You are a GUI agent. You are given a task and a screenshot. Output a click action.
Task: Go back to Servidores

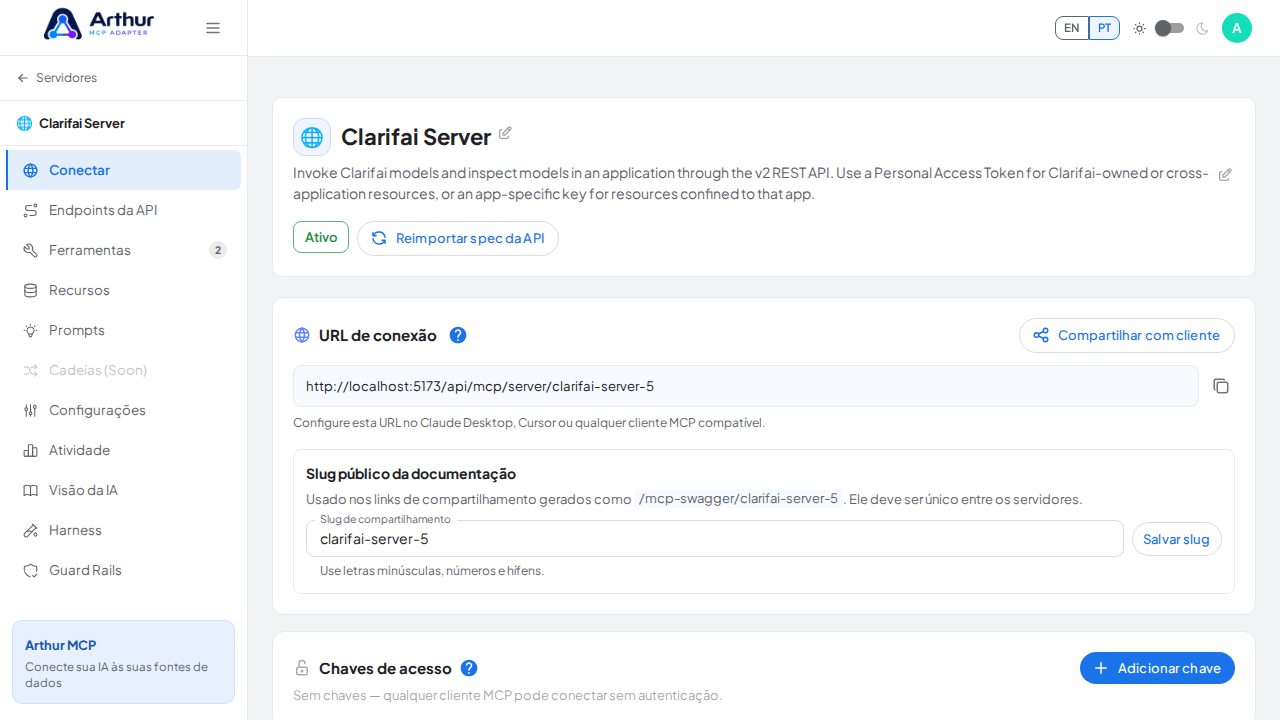coord(57,78)
